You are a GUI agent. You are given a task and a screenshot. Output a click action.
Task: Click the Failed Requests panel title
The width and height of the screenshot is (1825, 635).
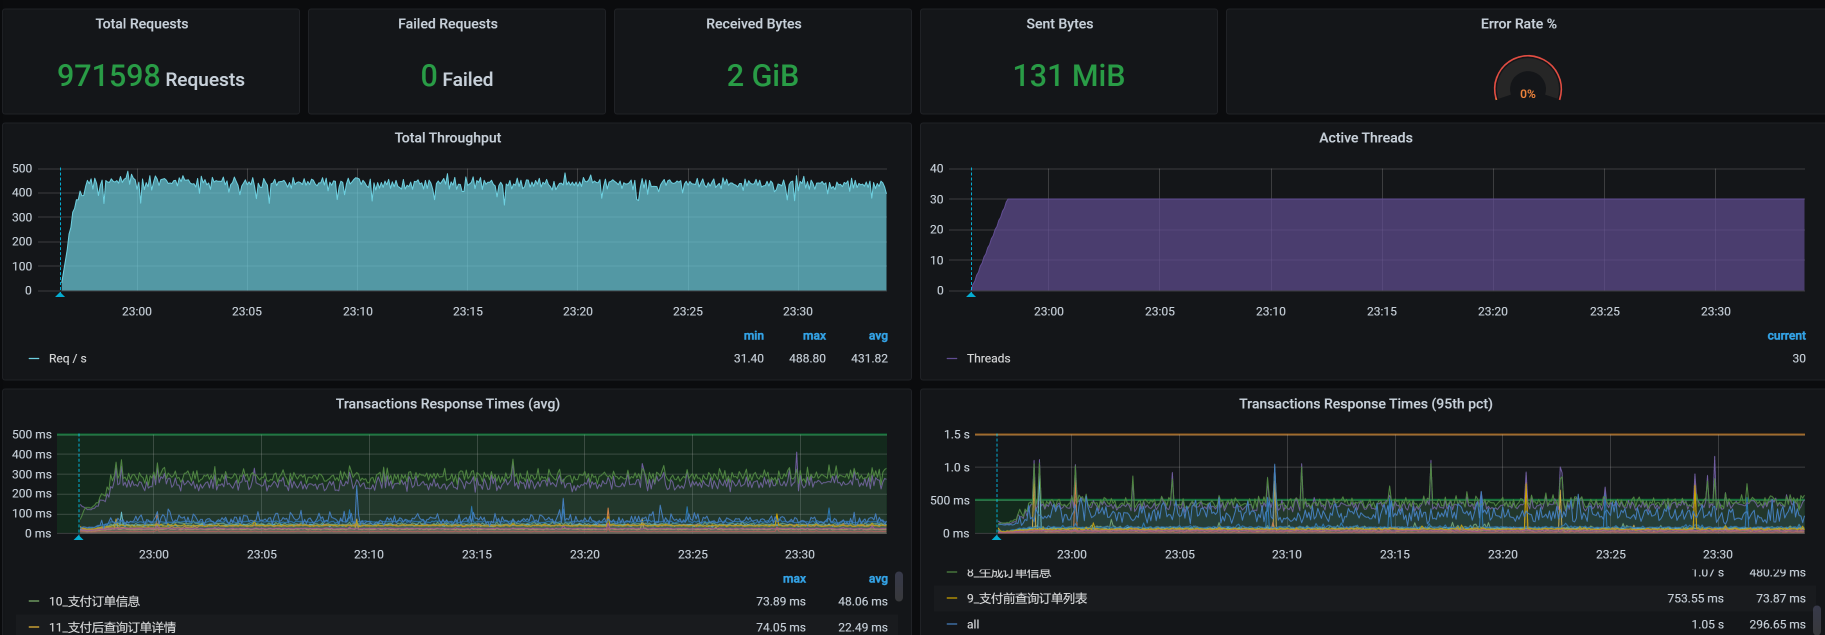tap(447, 24)
